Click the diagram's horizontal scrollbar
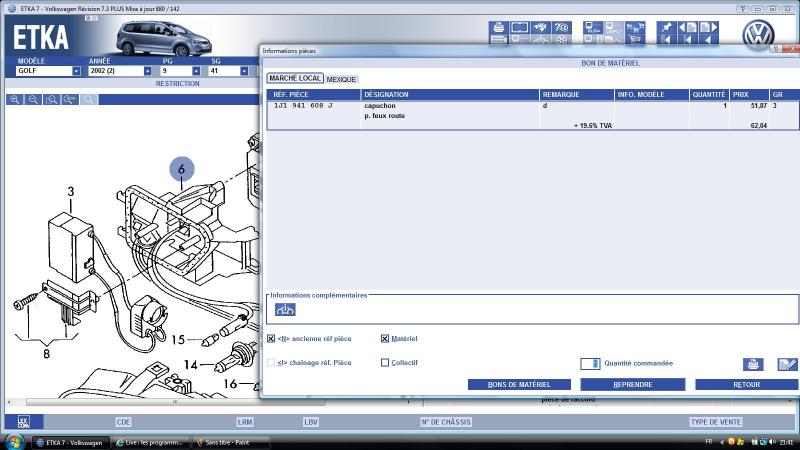This screenshot has height=450, width=800. (x=175, y=403)
